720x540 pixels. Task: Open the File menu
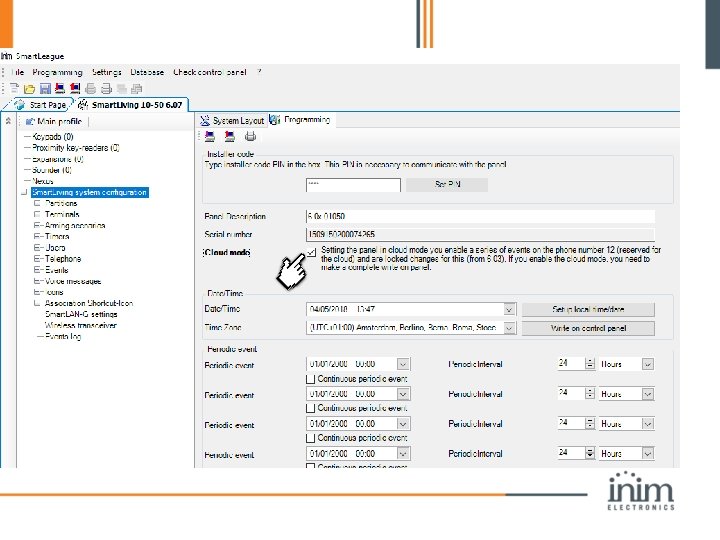18,72
